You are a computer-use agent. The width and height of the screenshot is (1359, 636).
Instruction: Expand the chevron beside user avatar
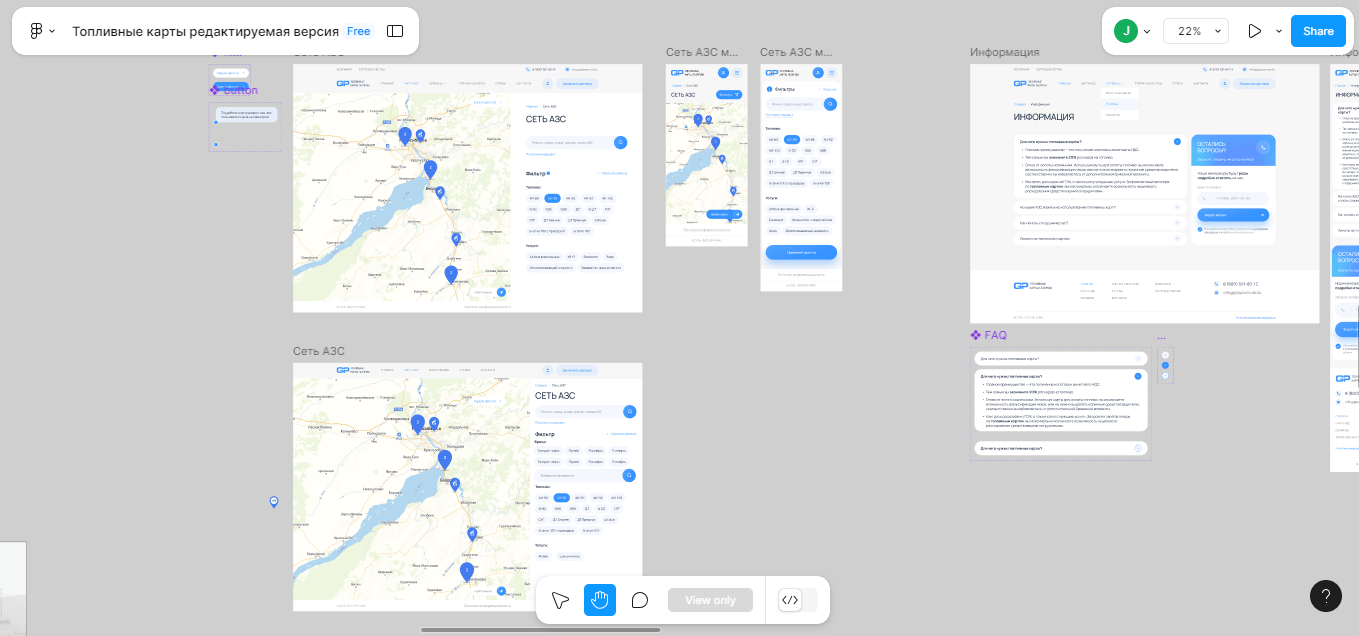[x=1146, y=31]
